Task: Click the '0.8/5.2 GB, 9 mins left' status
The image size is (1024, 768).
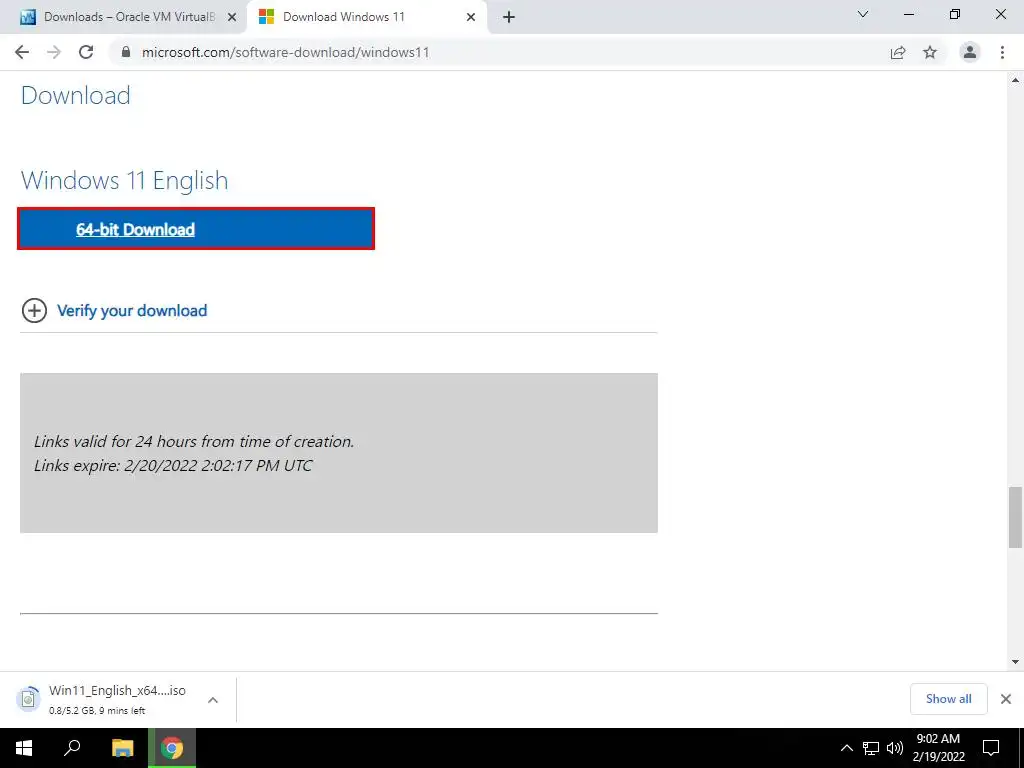Action: click(97, 711)
